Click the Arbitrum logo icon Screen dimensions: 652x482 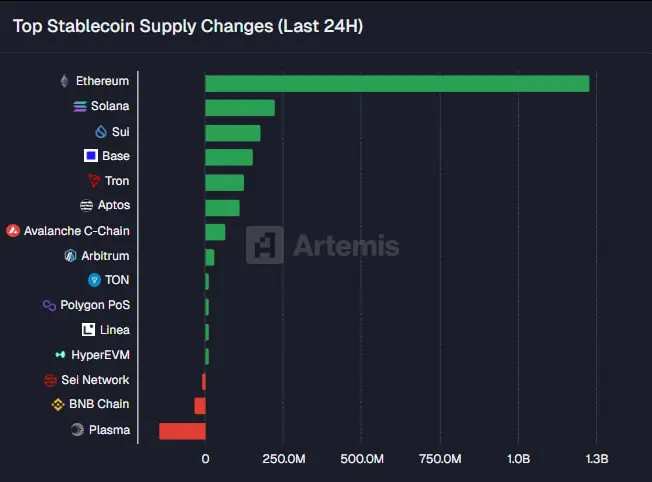pos(70,255)
